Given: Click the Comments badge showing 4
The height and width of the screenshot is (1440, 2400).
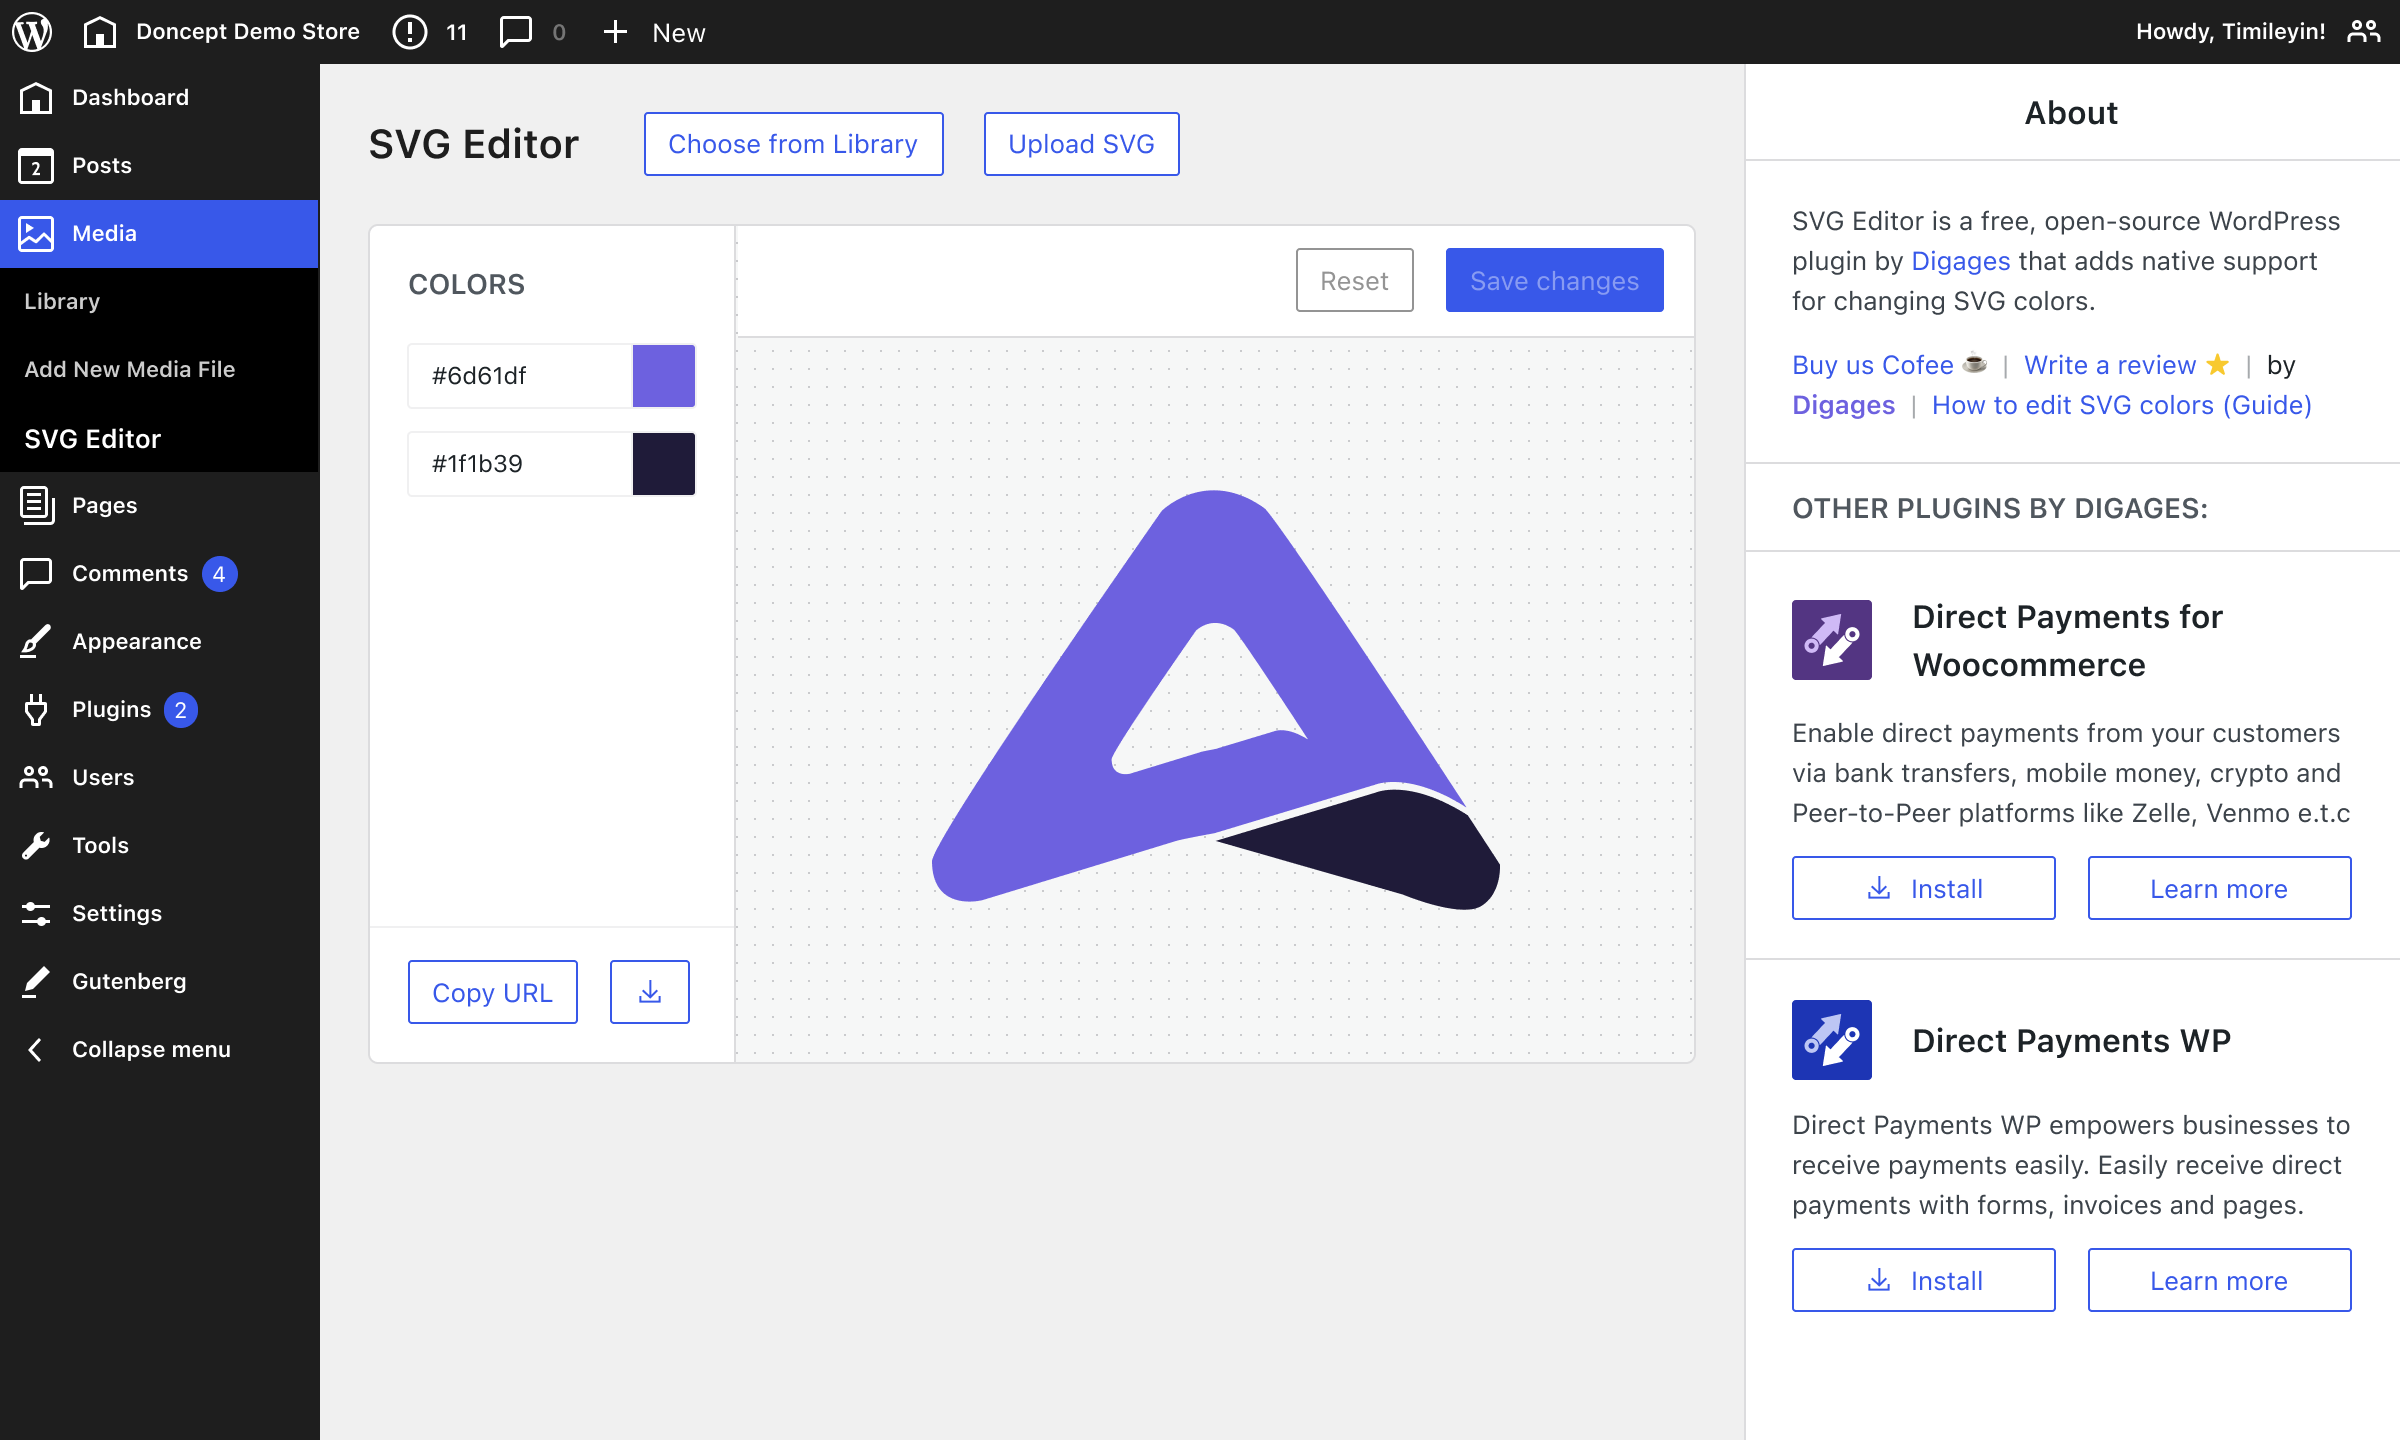Looking at the screenshot, I should (x=219, y=574).
